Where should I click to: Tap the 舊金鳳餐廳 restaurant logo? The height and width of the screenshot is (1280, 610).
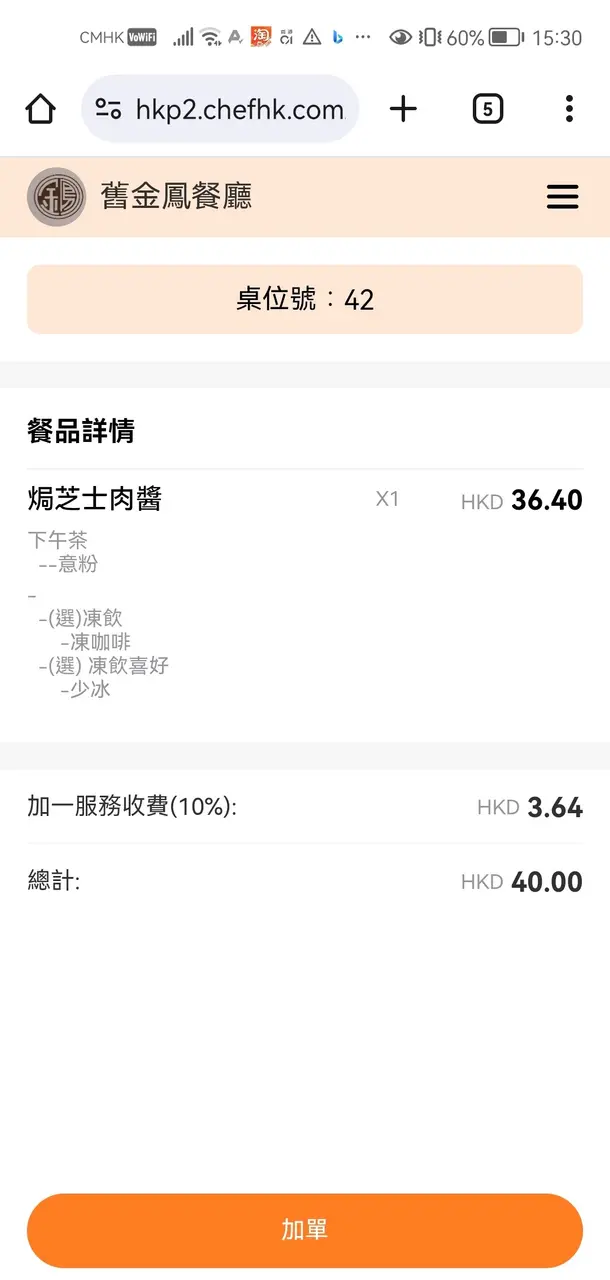[56, 197]
